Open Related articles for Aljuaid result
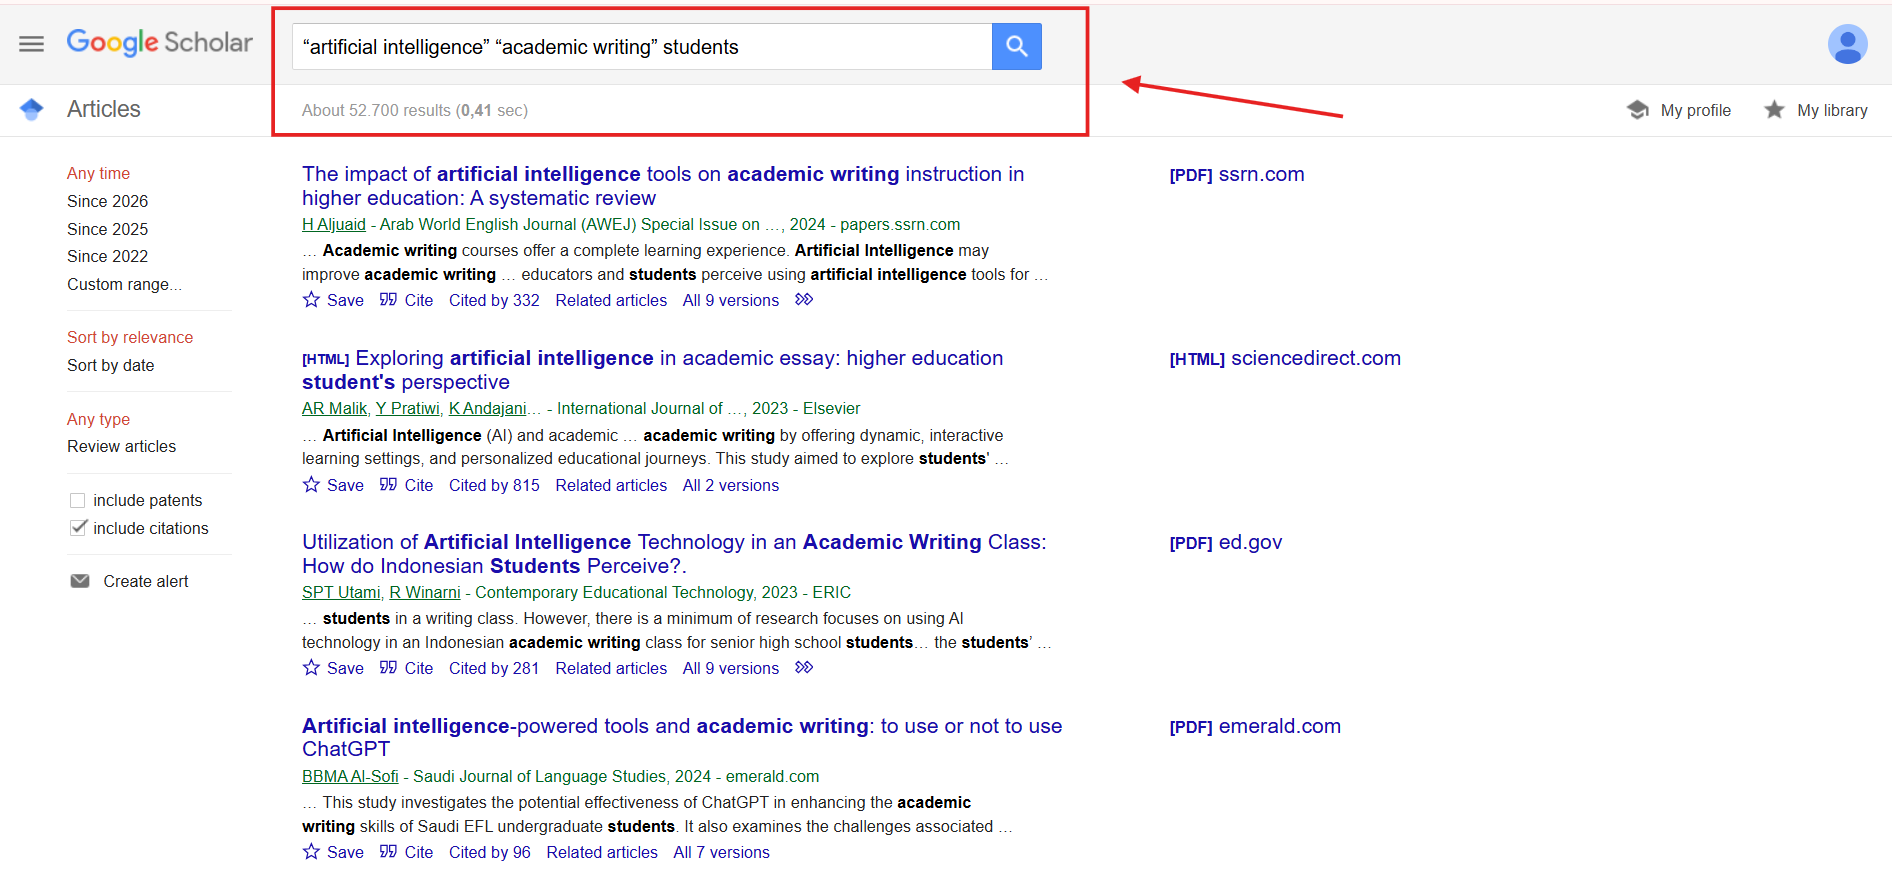Screen dimensions: 1892x888 [611, 300]
